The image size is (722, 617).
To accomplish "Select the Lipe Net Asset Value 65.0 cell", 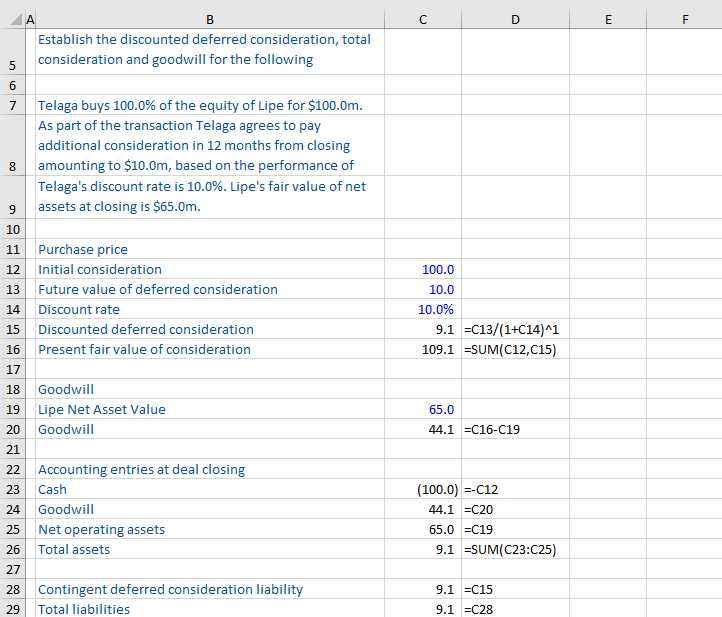I will pyautogui.click(x=440, y=409).
